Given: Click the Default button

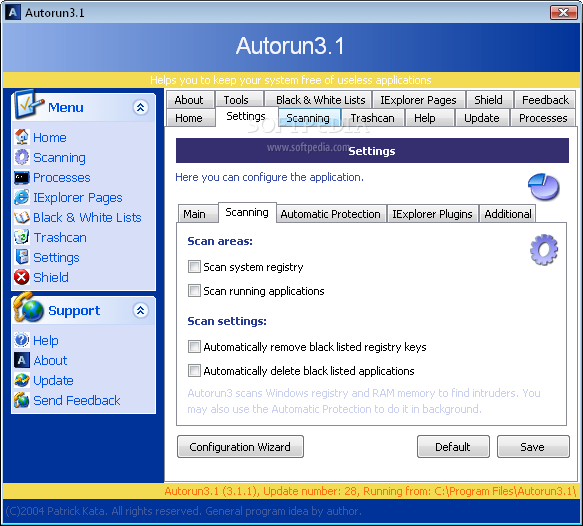Looking at the screenshot, I should point(453,446).
